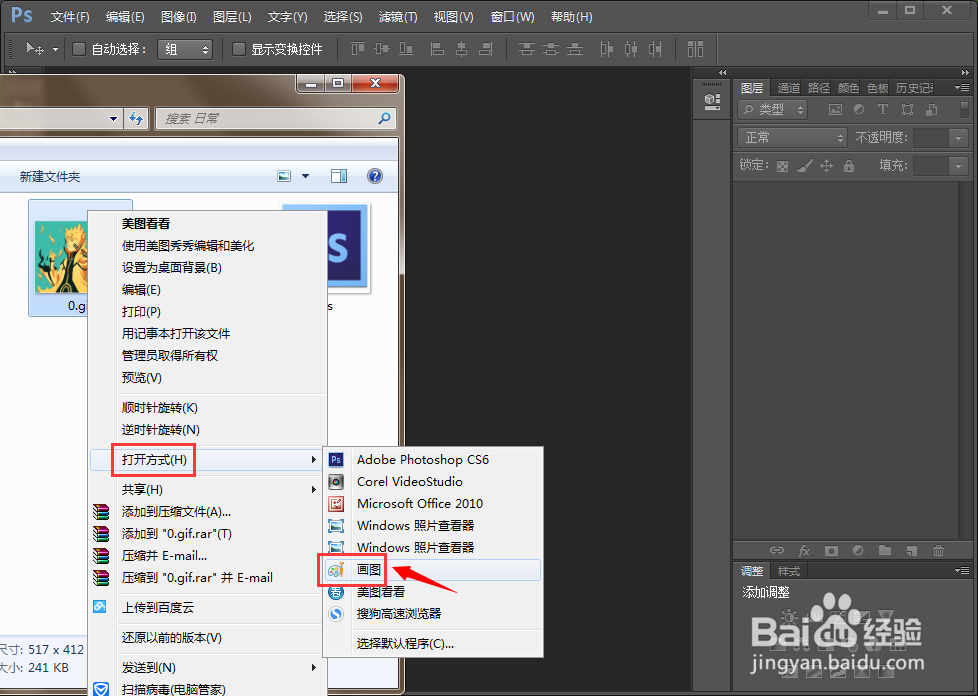The image size is (978, 696).
Task: Open Explorer address bar history dropdown
Action: (x=113, y=118)
